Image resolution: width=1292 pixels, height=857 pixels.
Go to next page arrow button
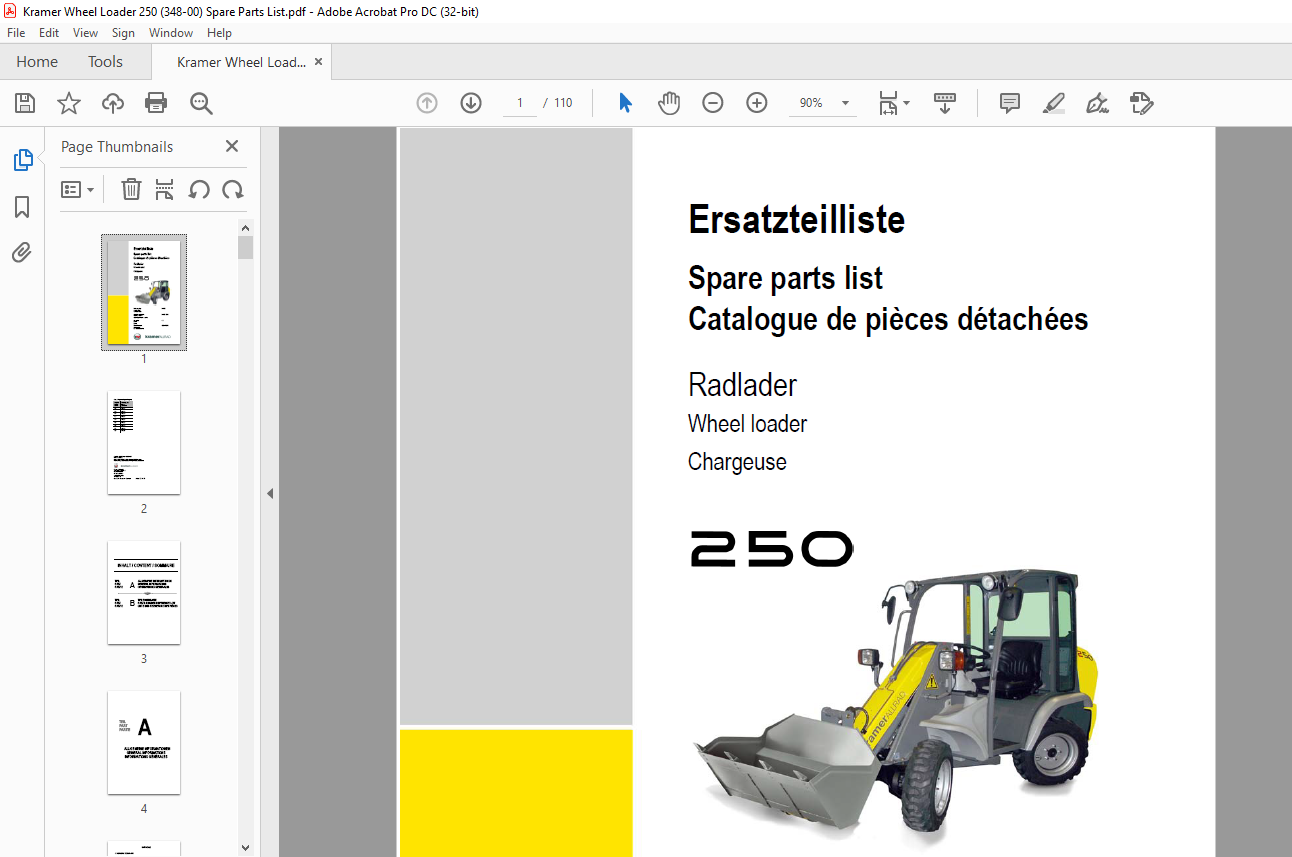point(471,103)
